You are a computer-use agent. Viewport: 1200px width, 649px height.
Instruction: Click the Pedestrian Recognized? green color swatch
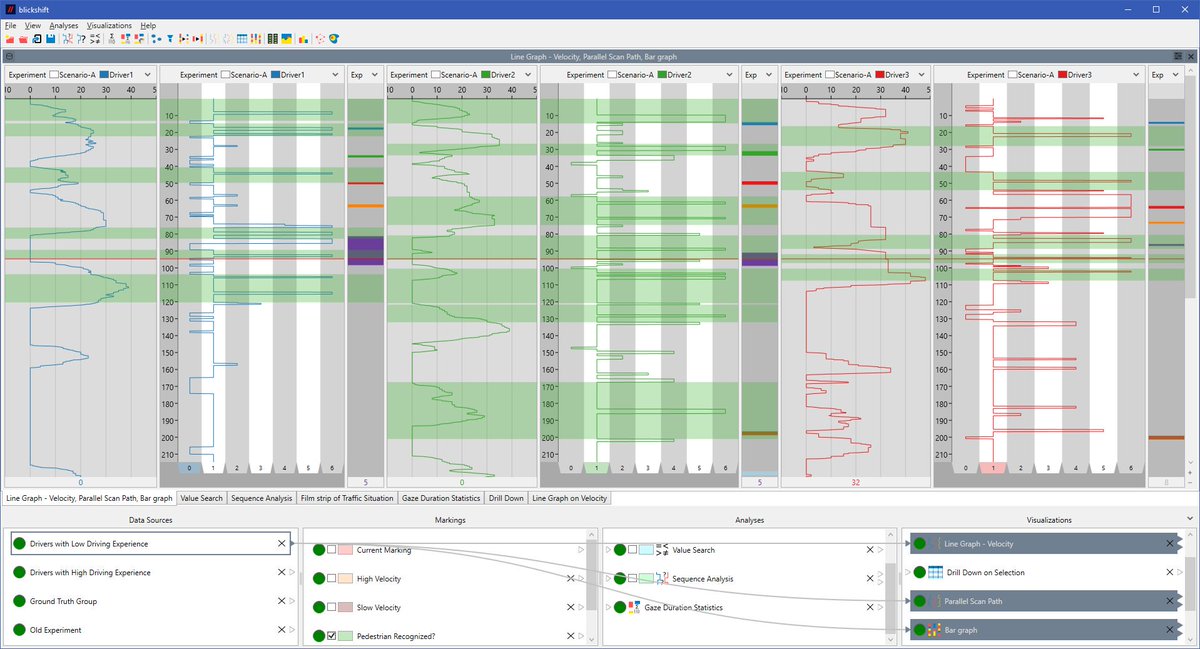(345, 636)
